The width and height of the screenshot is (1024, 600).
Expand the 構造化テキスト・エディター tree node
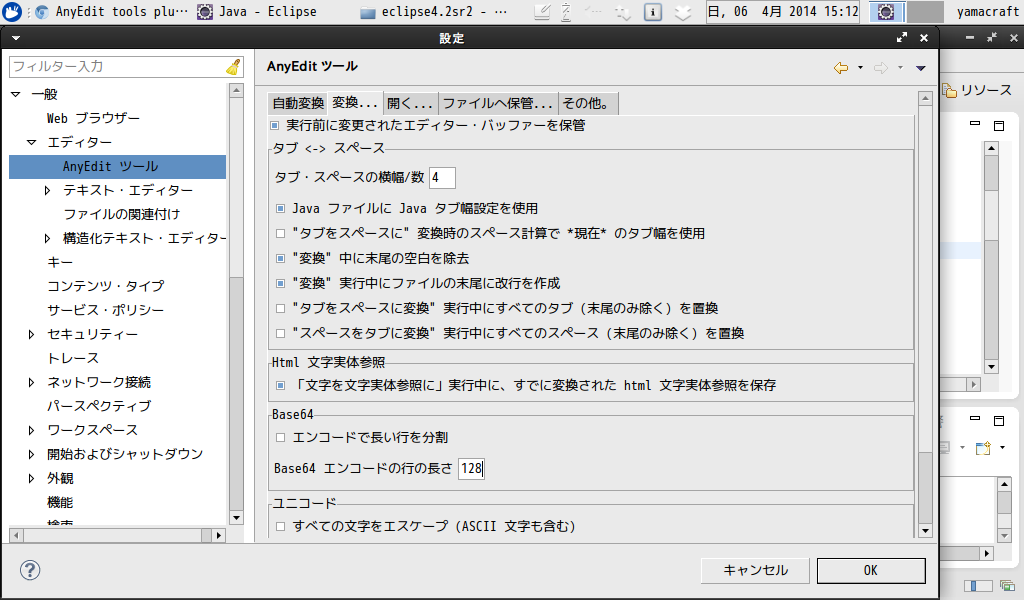point(47,238)
